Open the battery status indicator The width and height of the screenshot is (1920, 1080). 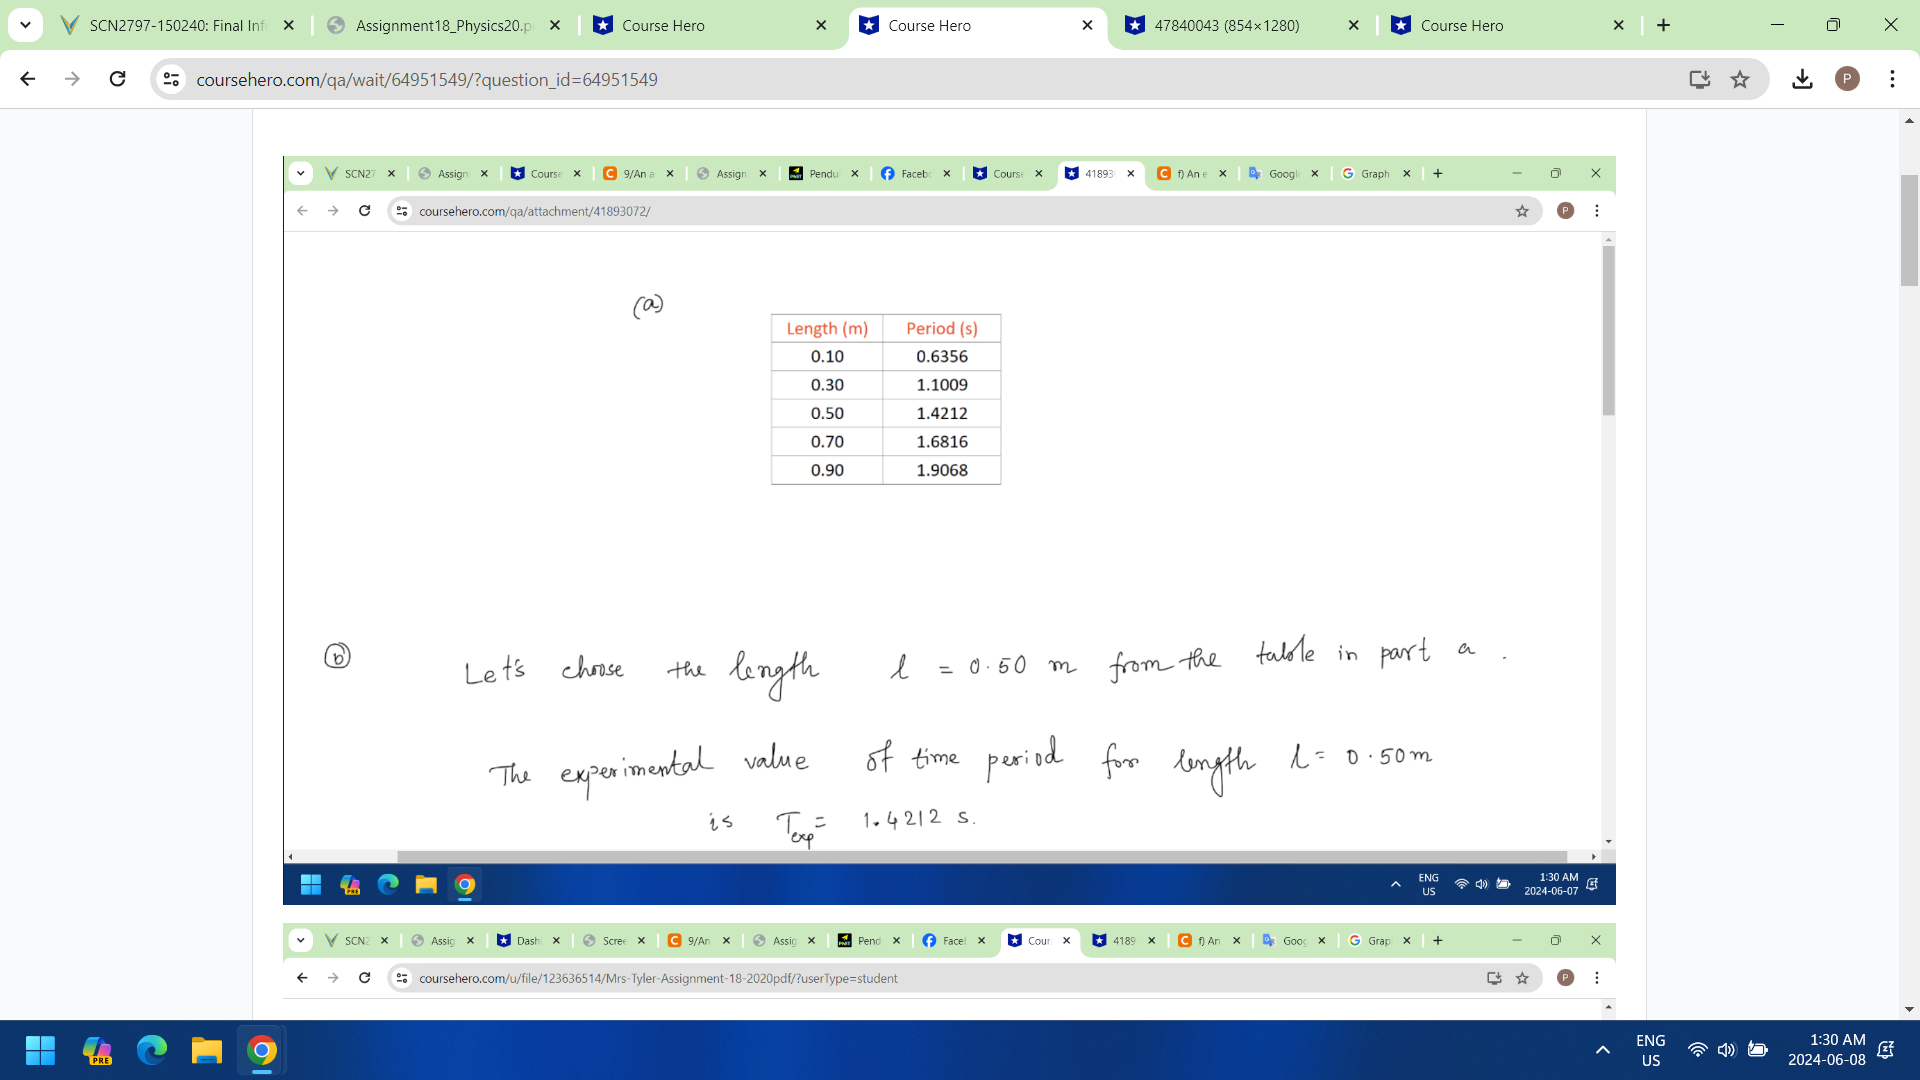1758,1050
